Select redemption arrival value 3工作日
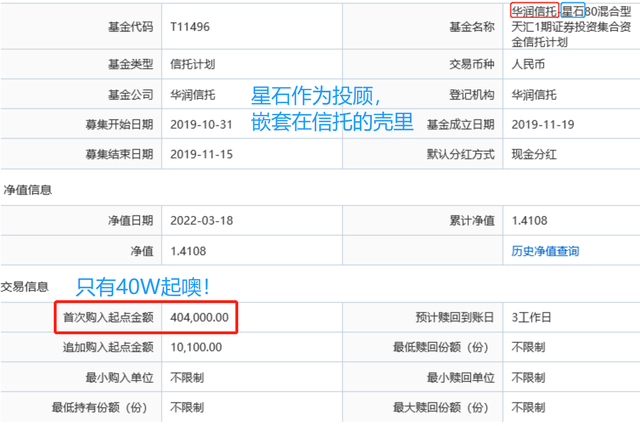Screen dimensions: 640x426 pos(531,317)
